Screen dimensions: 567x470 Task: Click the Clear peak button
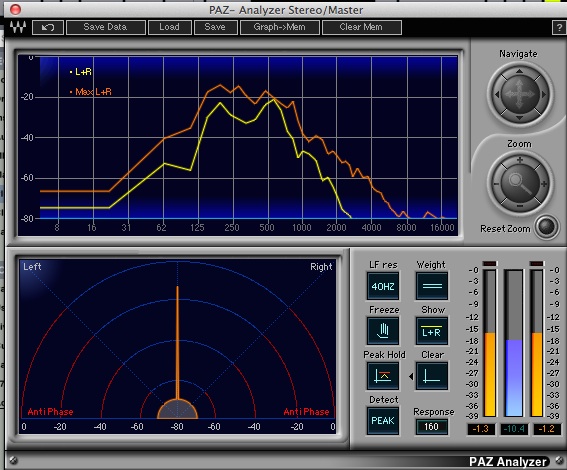pyautogui.click(x=432, y=376)
